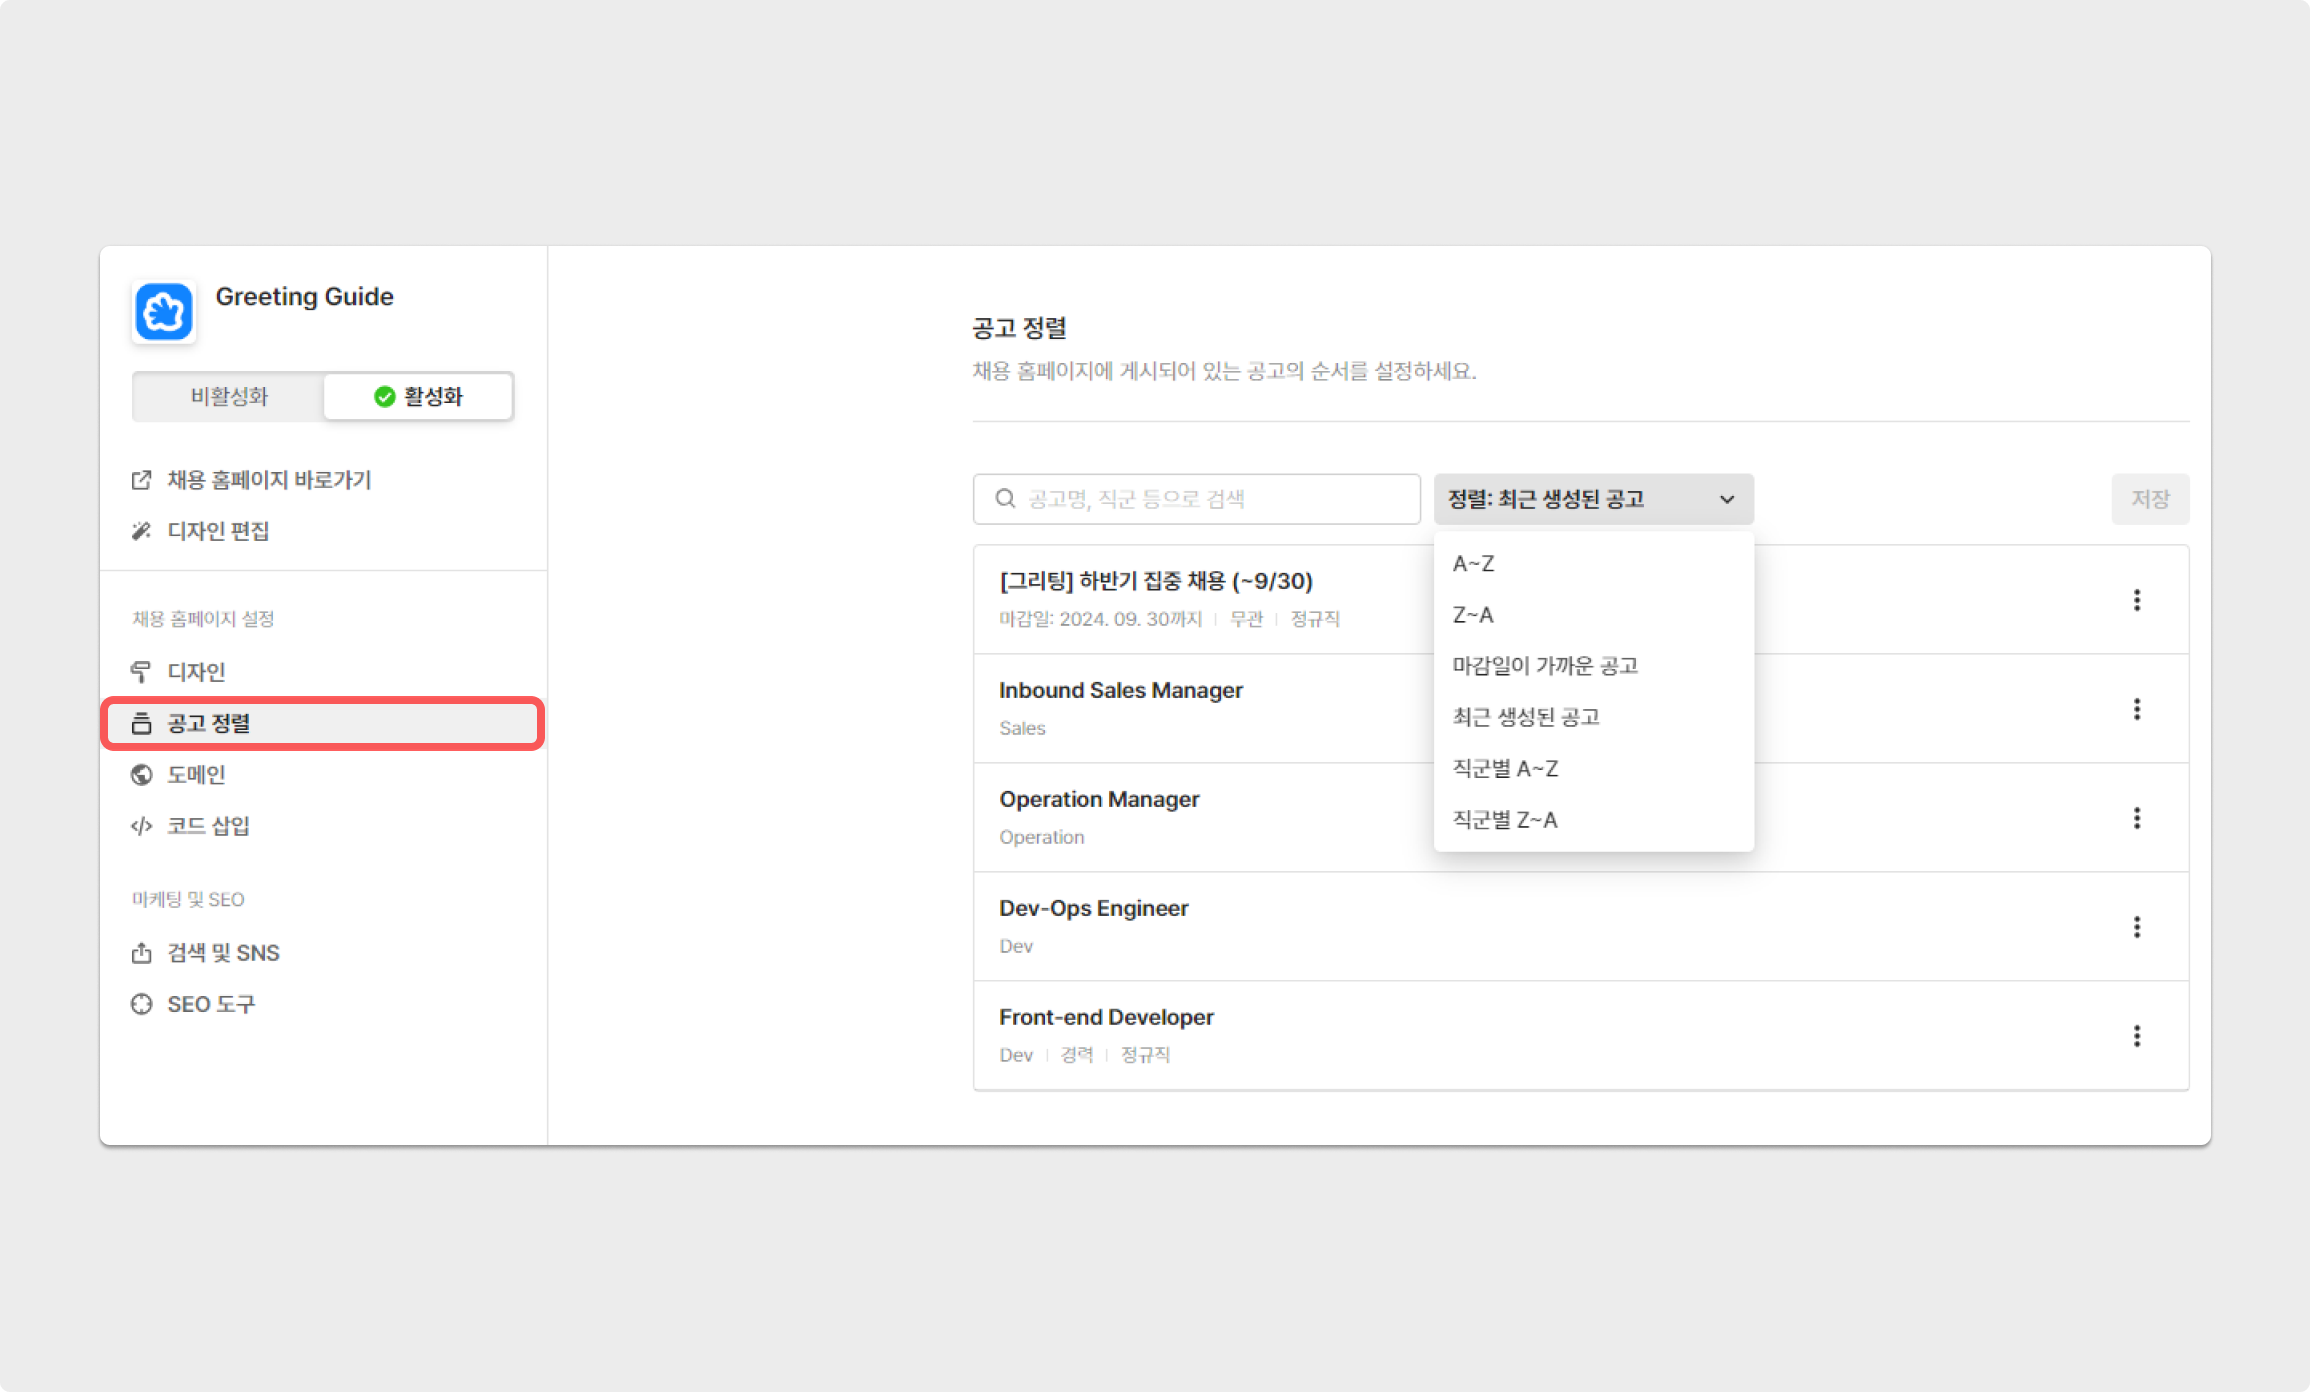This screenshot has width=2310, height=1392.
Task: Open kebab menu for Inbound Sales Manager
Action: tap(2137, 709)
